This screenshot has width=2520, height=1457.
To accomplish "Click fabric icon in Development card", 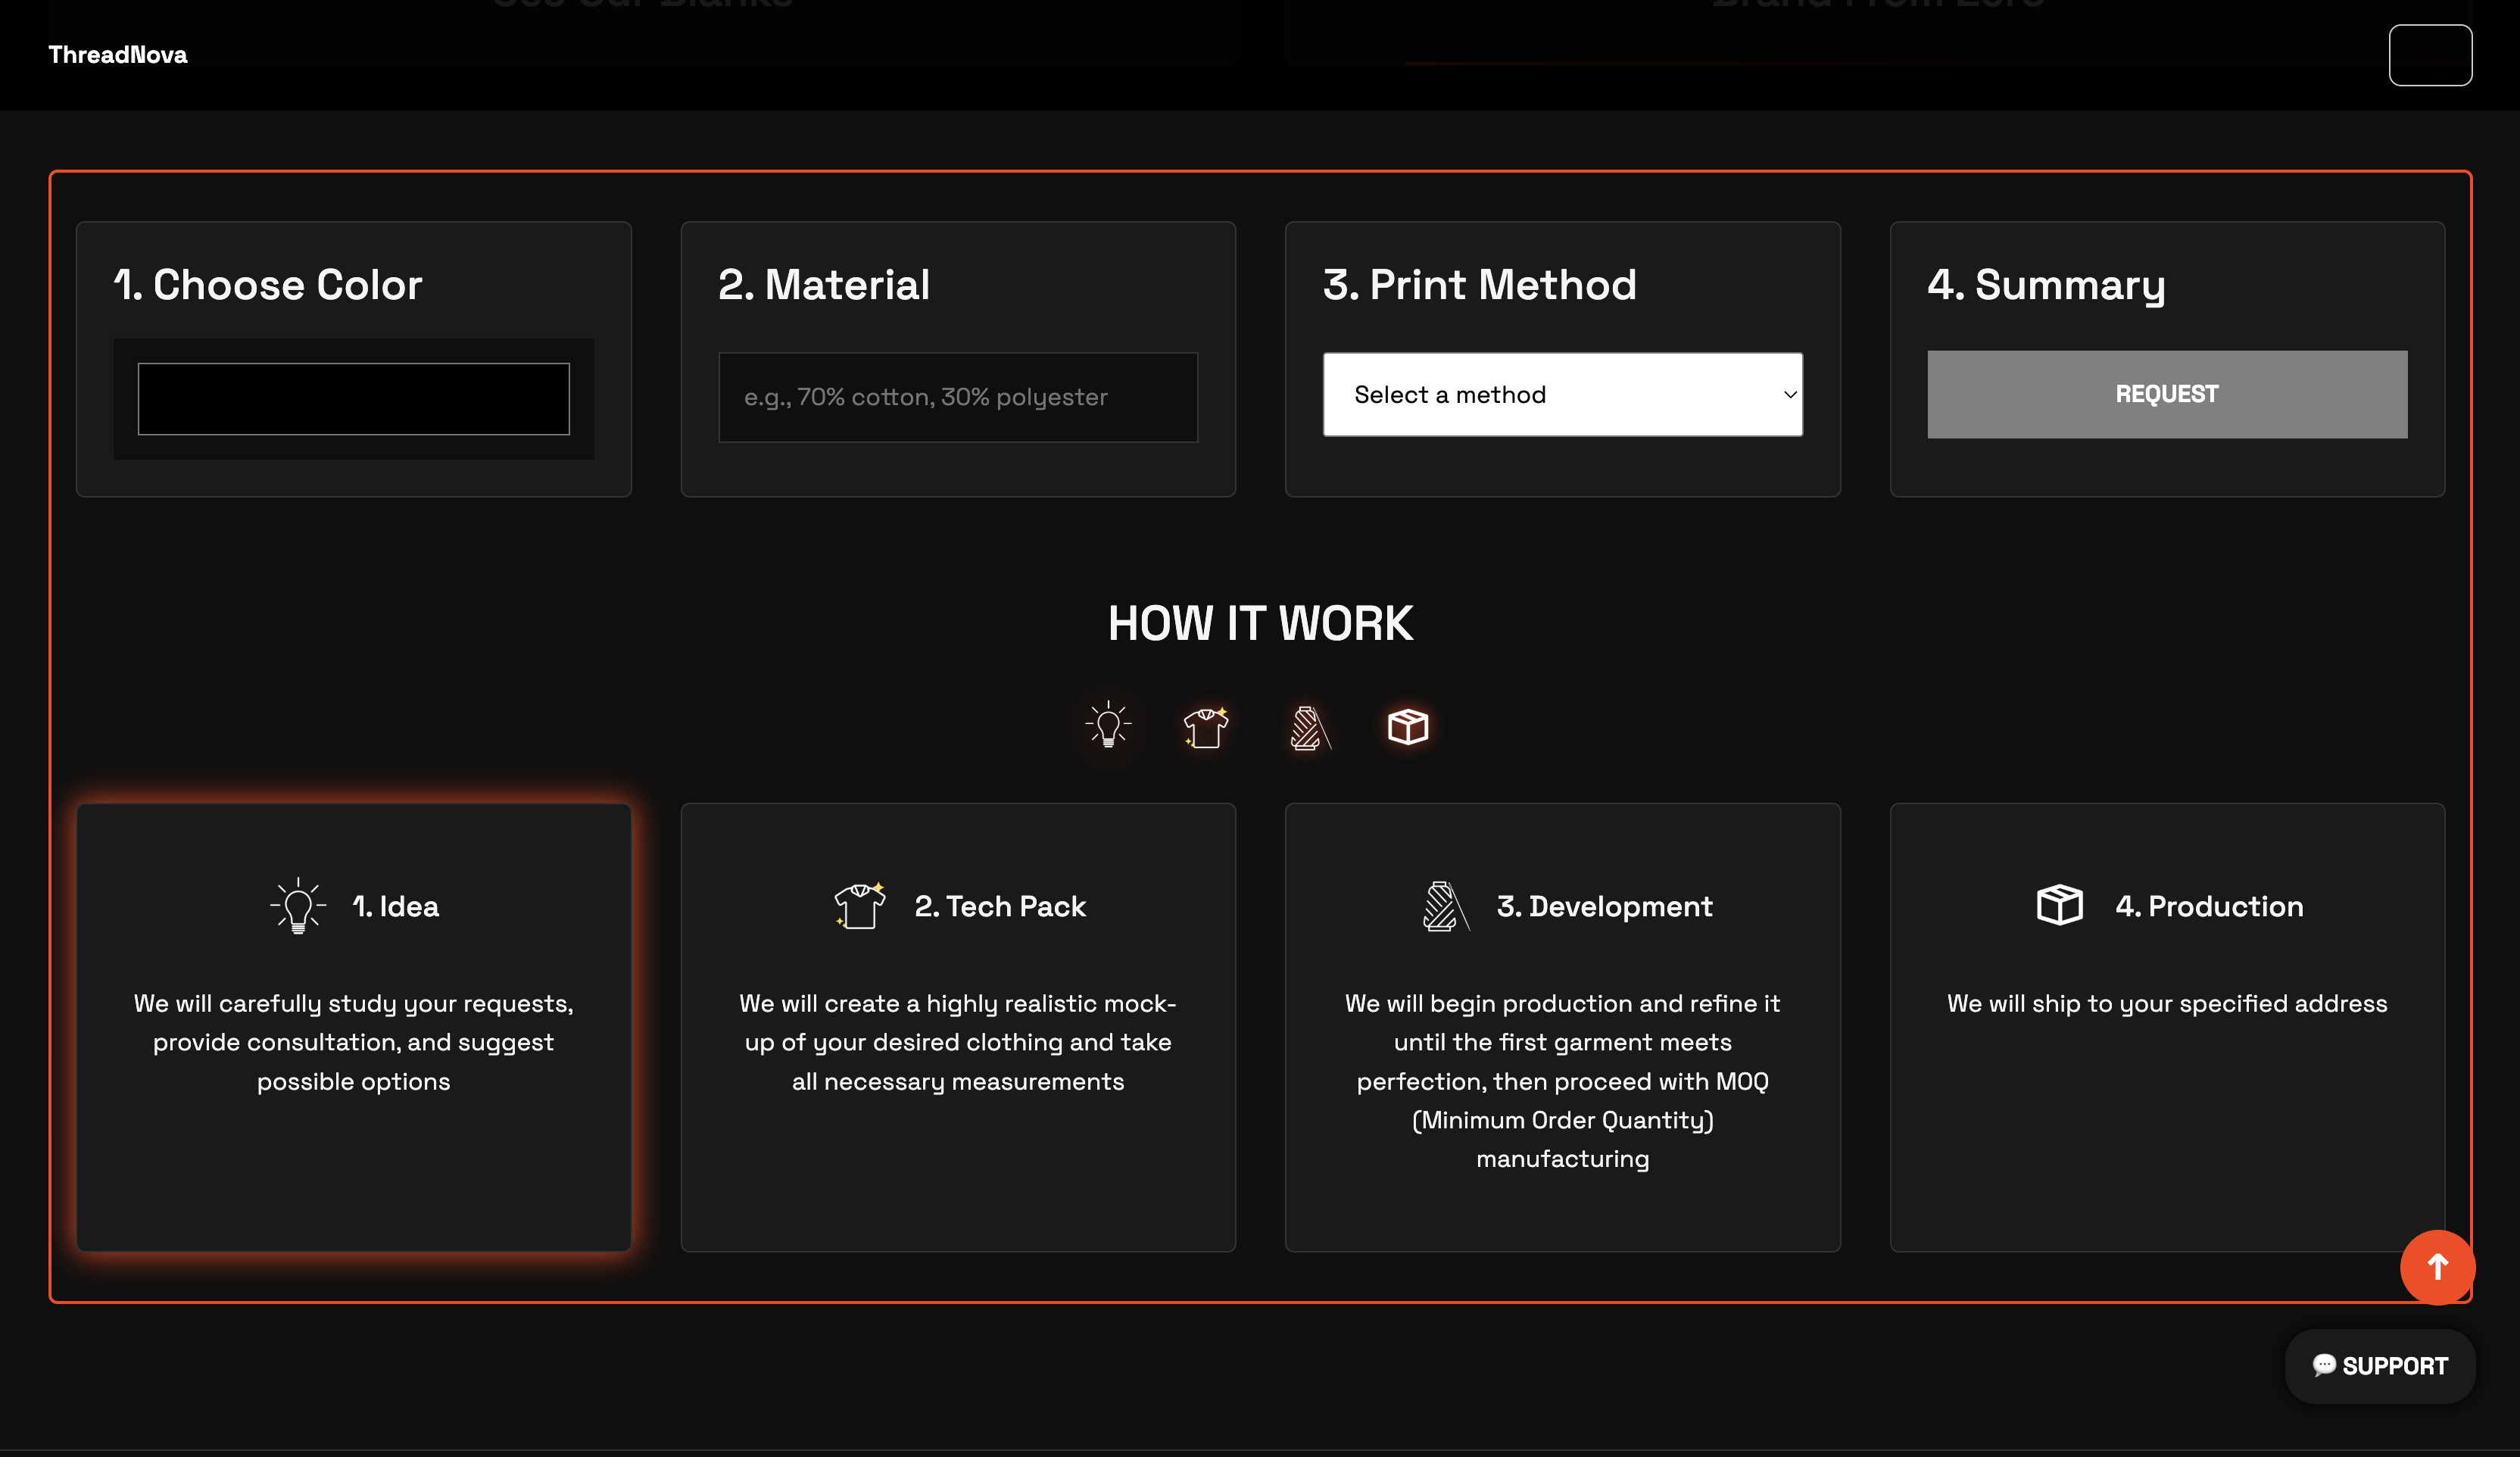I will coord(1444,906).
